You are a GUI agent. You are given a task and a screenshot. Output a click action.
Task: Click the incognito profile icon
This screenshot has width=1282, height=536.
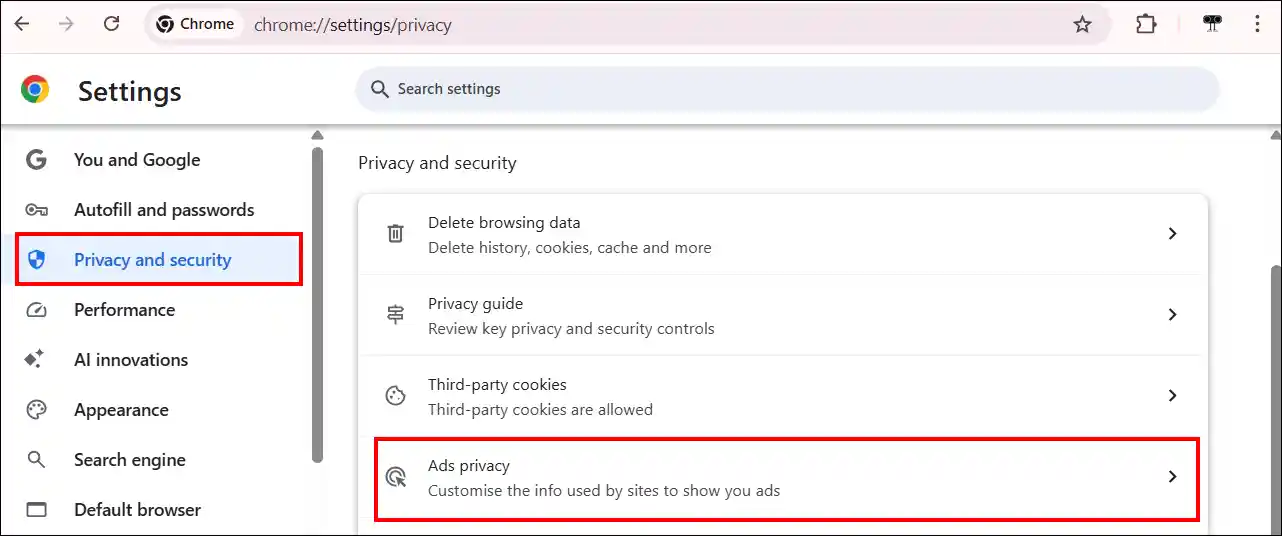(1212, 25)
